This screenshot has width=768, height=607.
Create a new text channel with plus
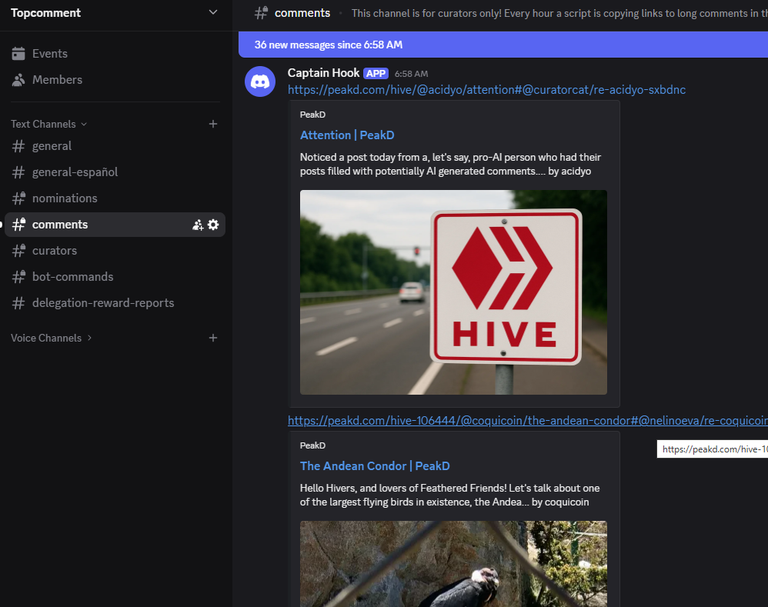pos(213,124)
